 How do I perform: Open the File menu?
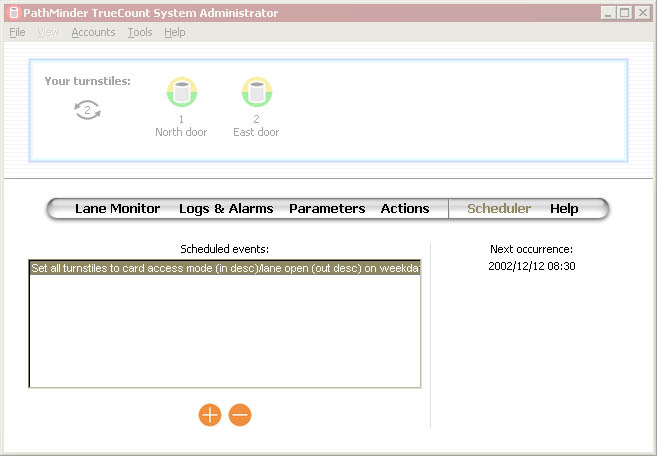click(17, 32)
